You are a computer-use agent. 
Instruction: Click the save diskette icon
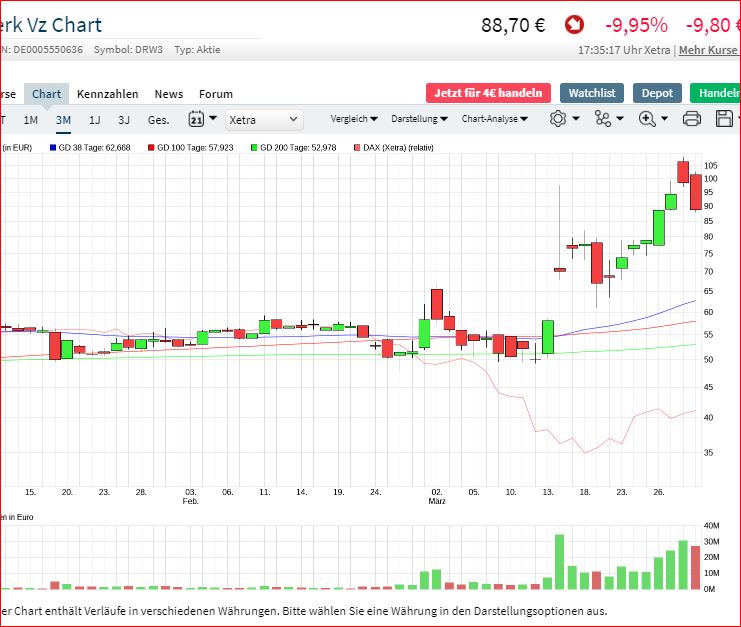pyautogui.click(x=726, y=119)
